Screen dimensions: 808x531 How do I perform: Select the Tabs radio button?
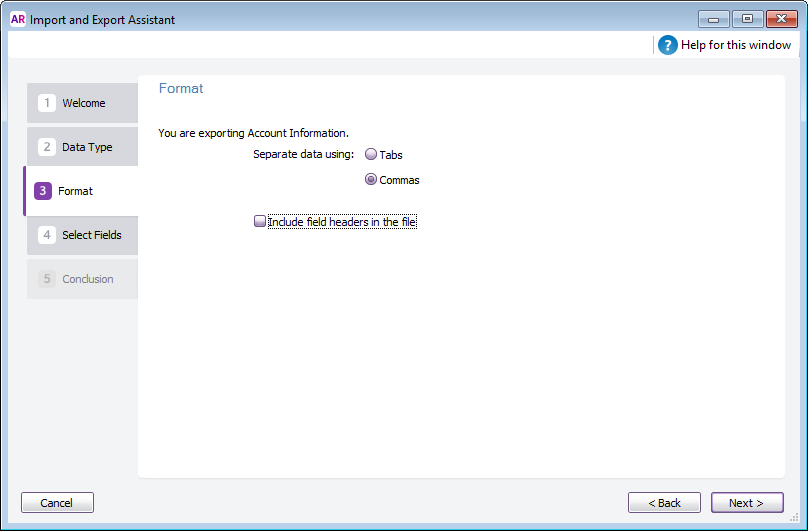point(371,155)
